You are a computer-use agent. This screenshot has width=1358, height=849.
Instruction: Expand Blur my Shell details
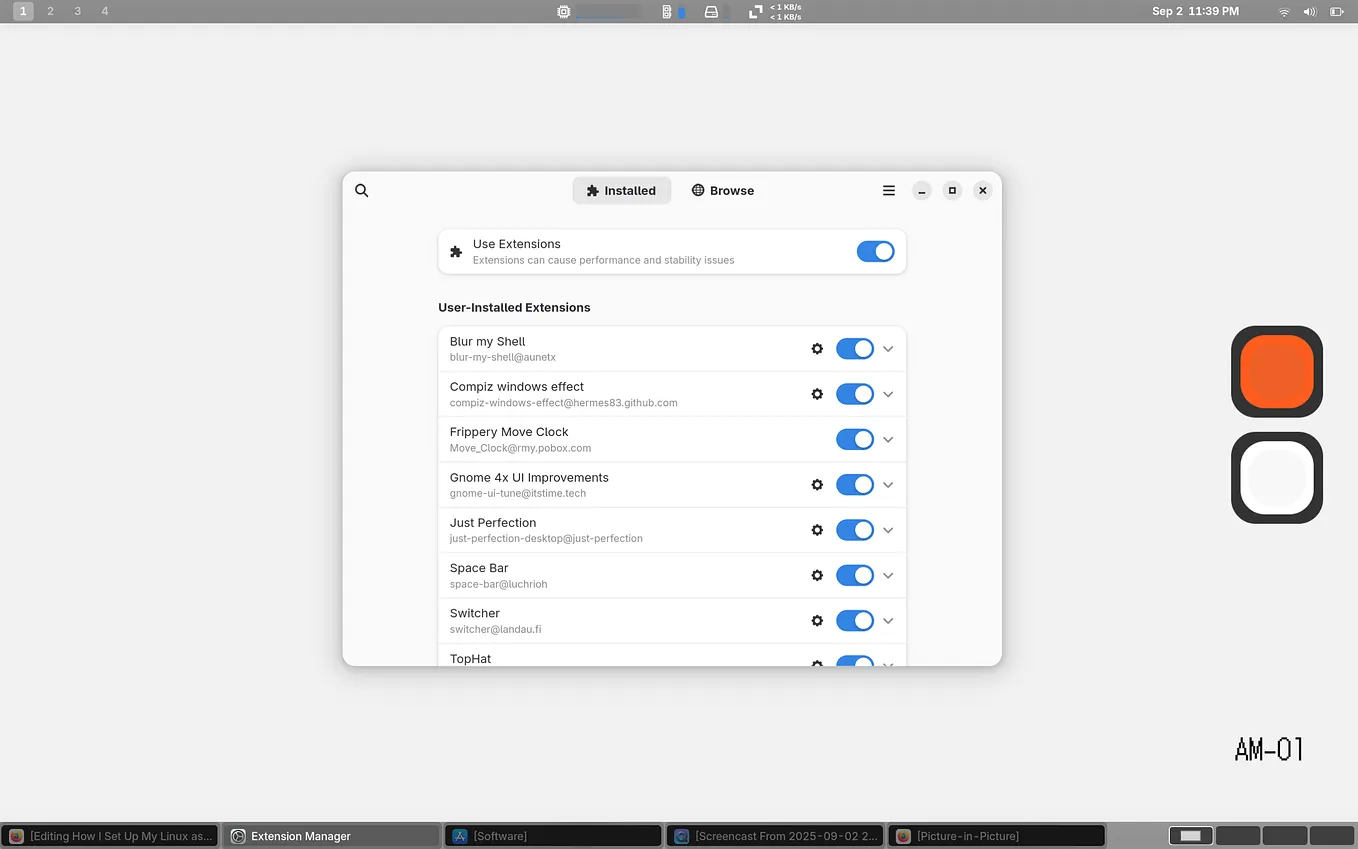(887, 348)
